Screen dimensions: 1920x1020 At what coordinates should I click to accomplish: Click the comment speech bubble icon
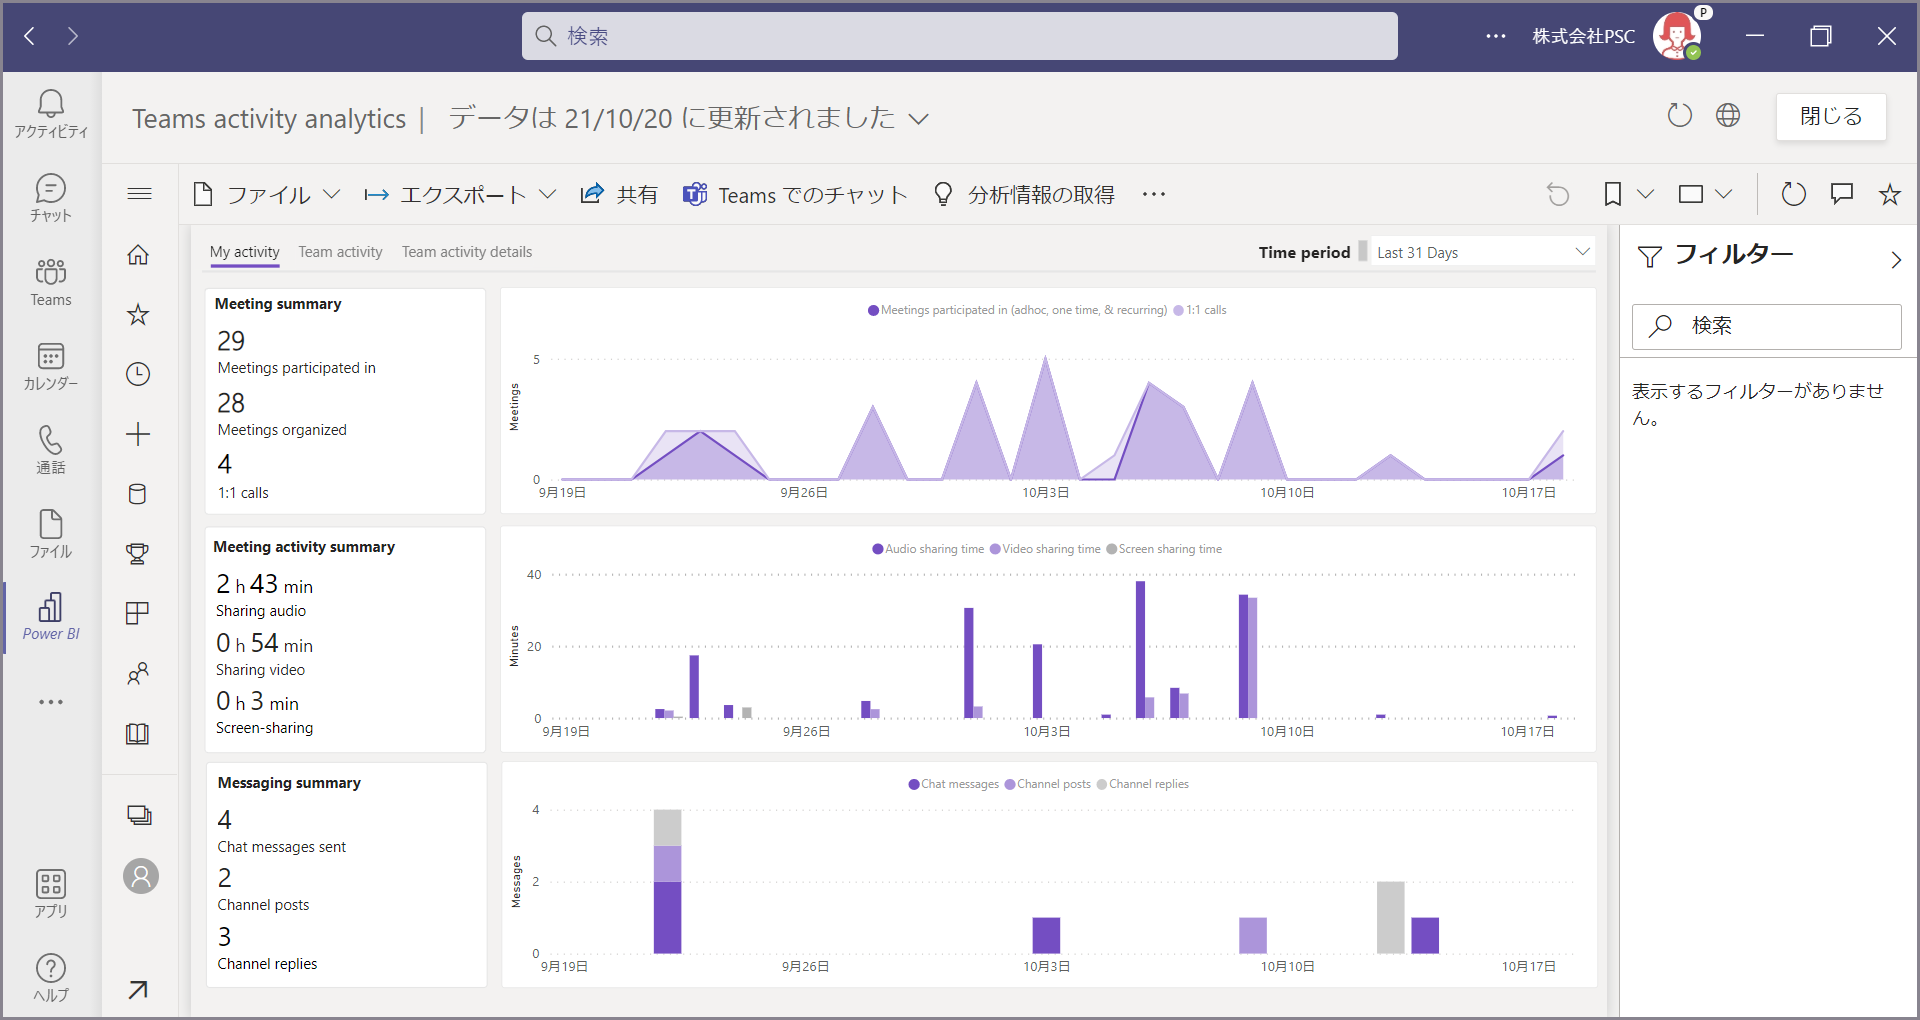click(x=1842, y=194)
